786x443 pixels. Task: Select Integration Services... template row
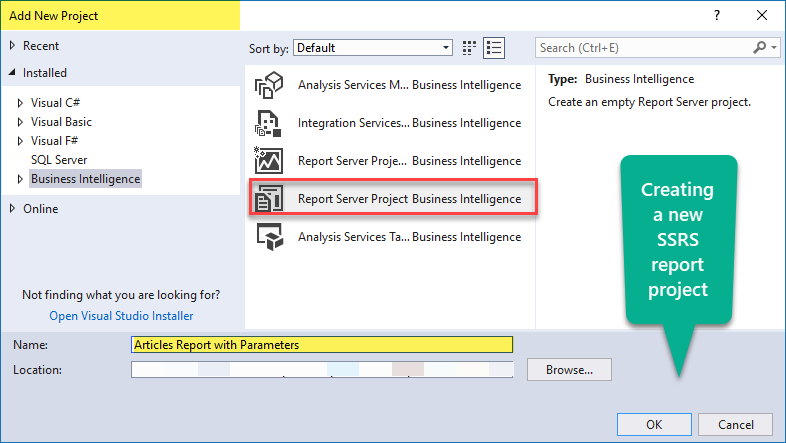[391, 123]
